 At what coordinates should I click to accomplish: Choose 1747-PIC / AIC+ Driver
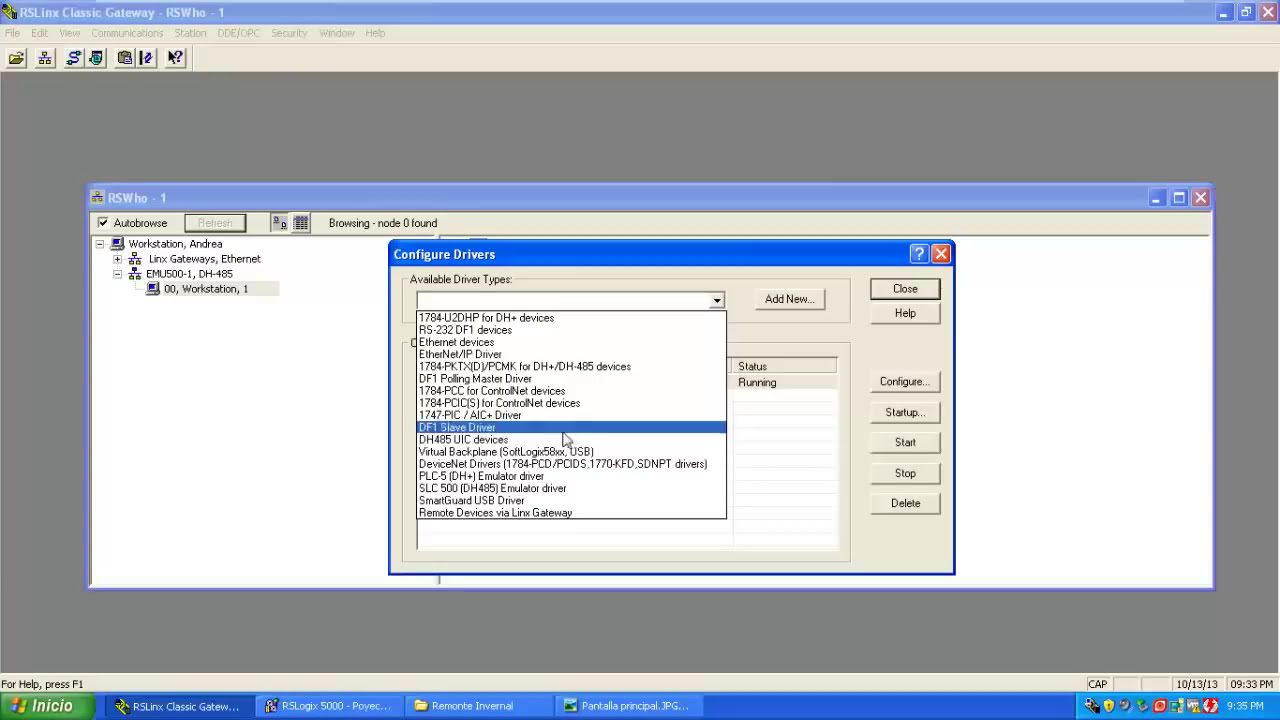point(571,415)
